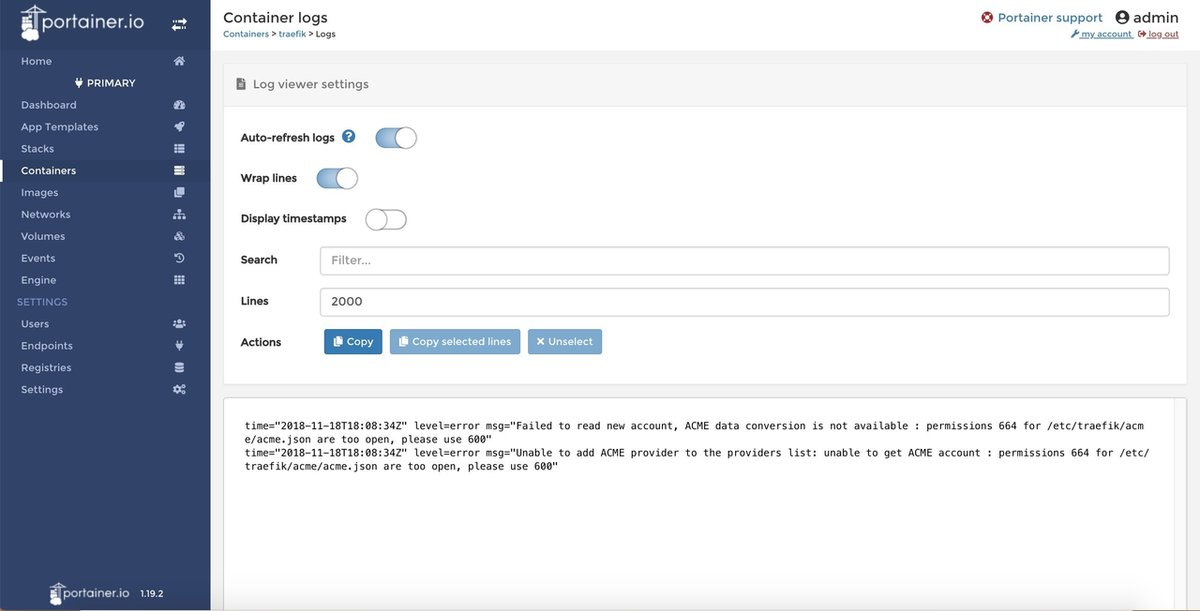
Task: Click the Events history icon
Action: click(179, 258)
